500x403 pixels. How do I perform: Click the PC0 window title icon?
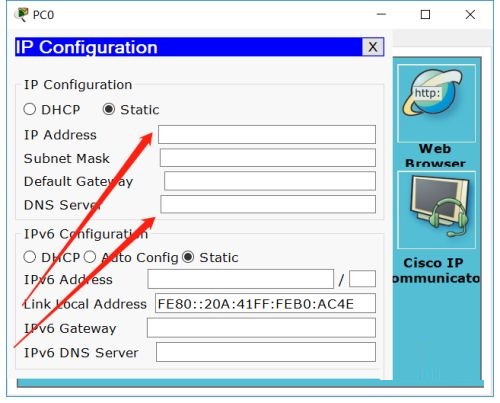tap(21, 15)
